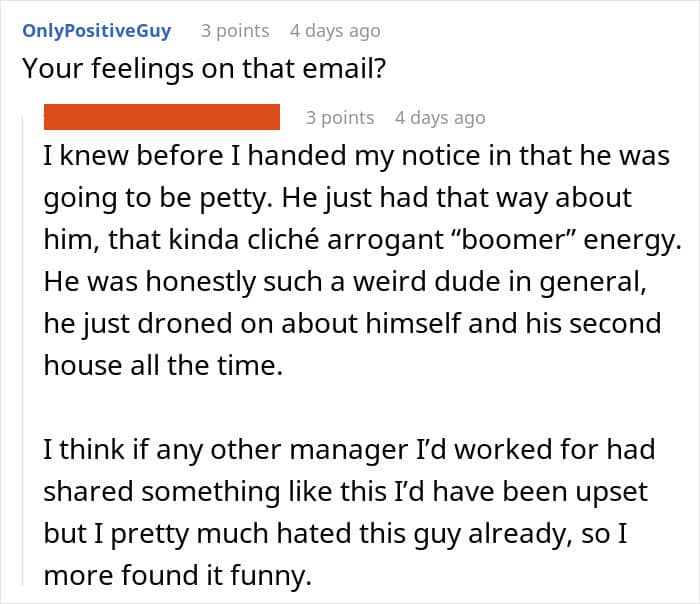Open the OnlyPositiveGuy user profile
The image size is (700, 604).
[96, 31]
